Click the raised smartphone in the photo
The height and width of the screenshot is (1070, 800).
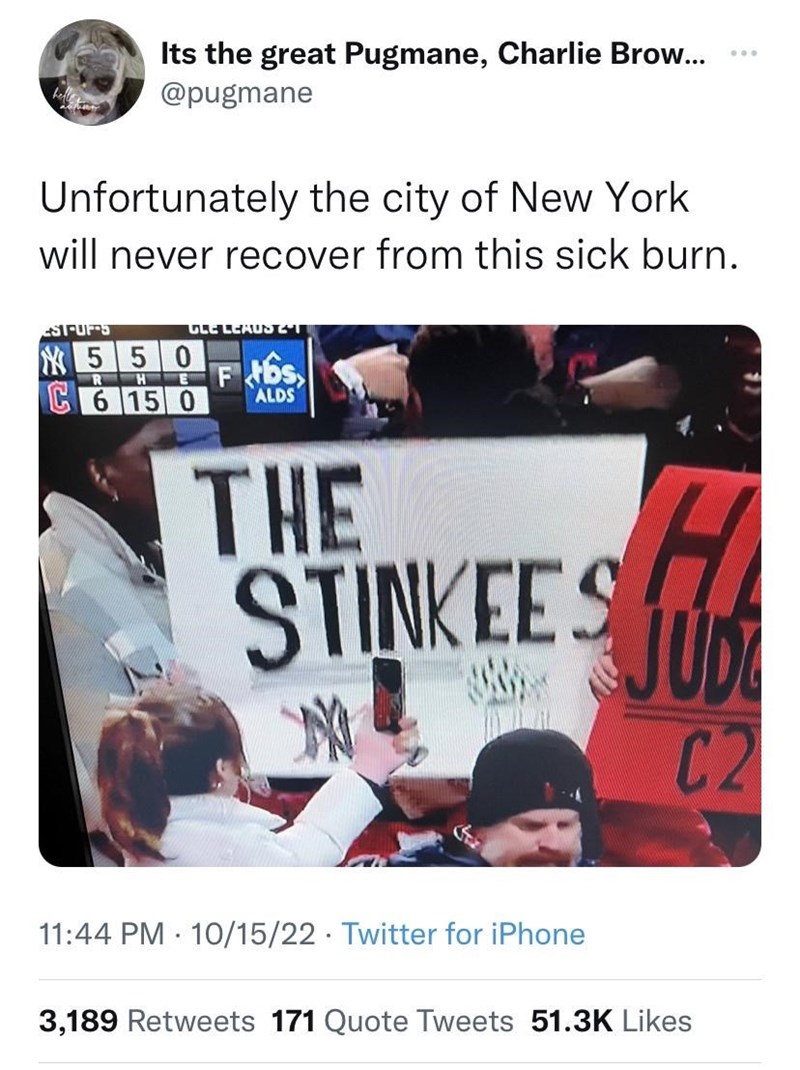point(389,694)
